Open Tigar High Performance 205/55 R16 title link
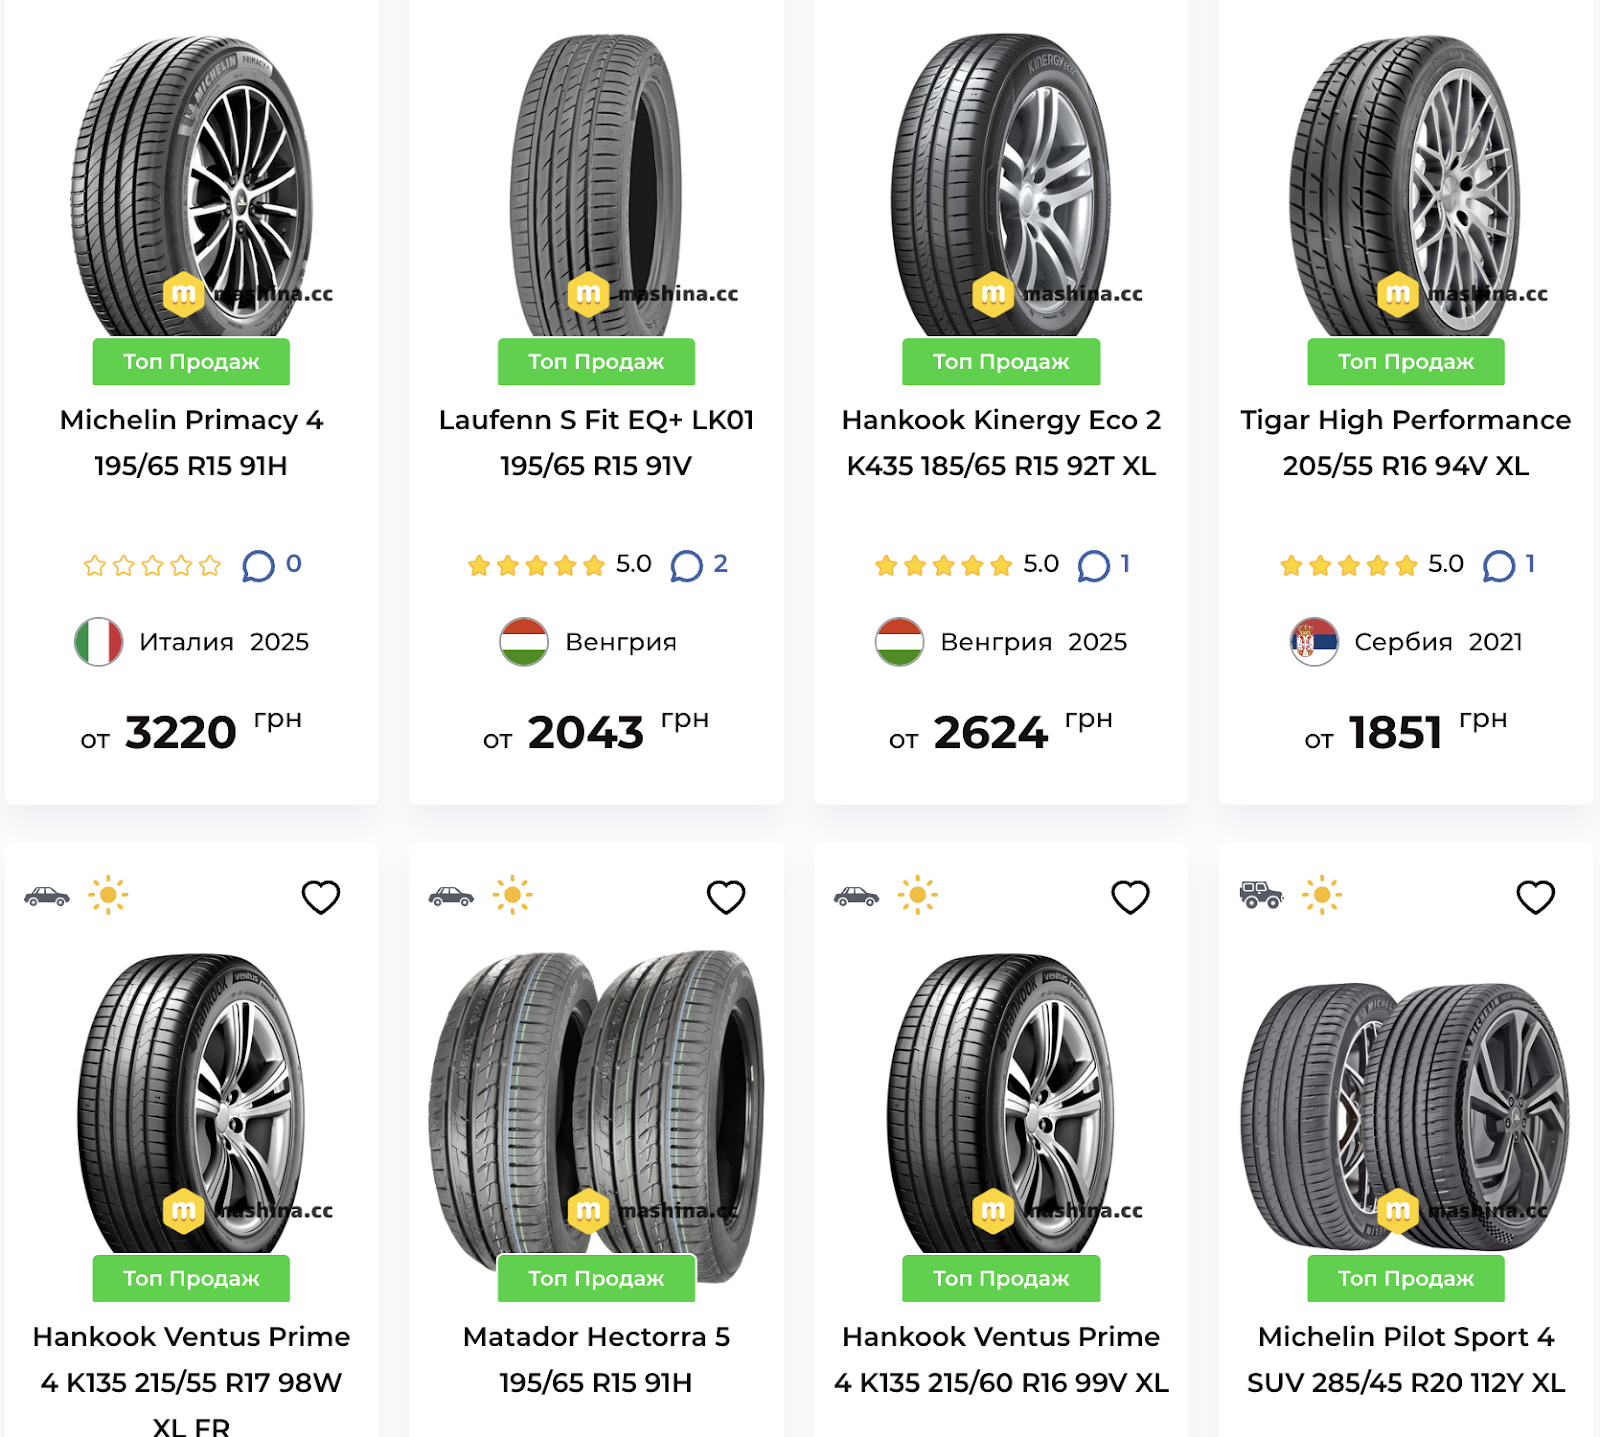1600x1437 pixels. [1405, 442]
